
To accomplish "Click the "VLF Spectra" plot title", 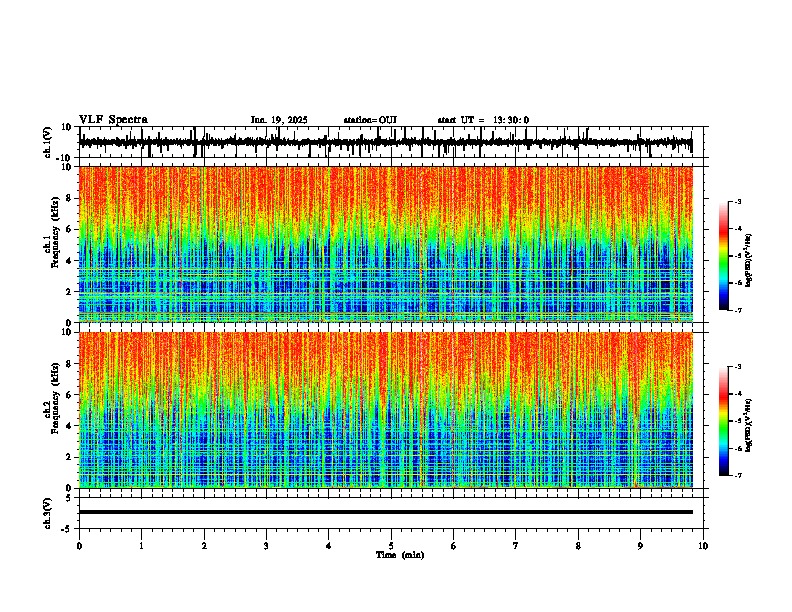I will click(113, 120).
